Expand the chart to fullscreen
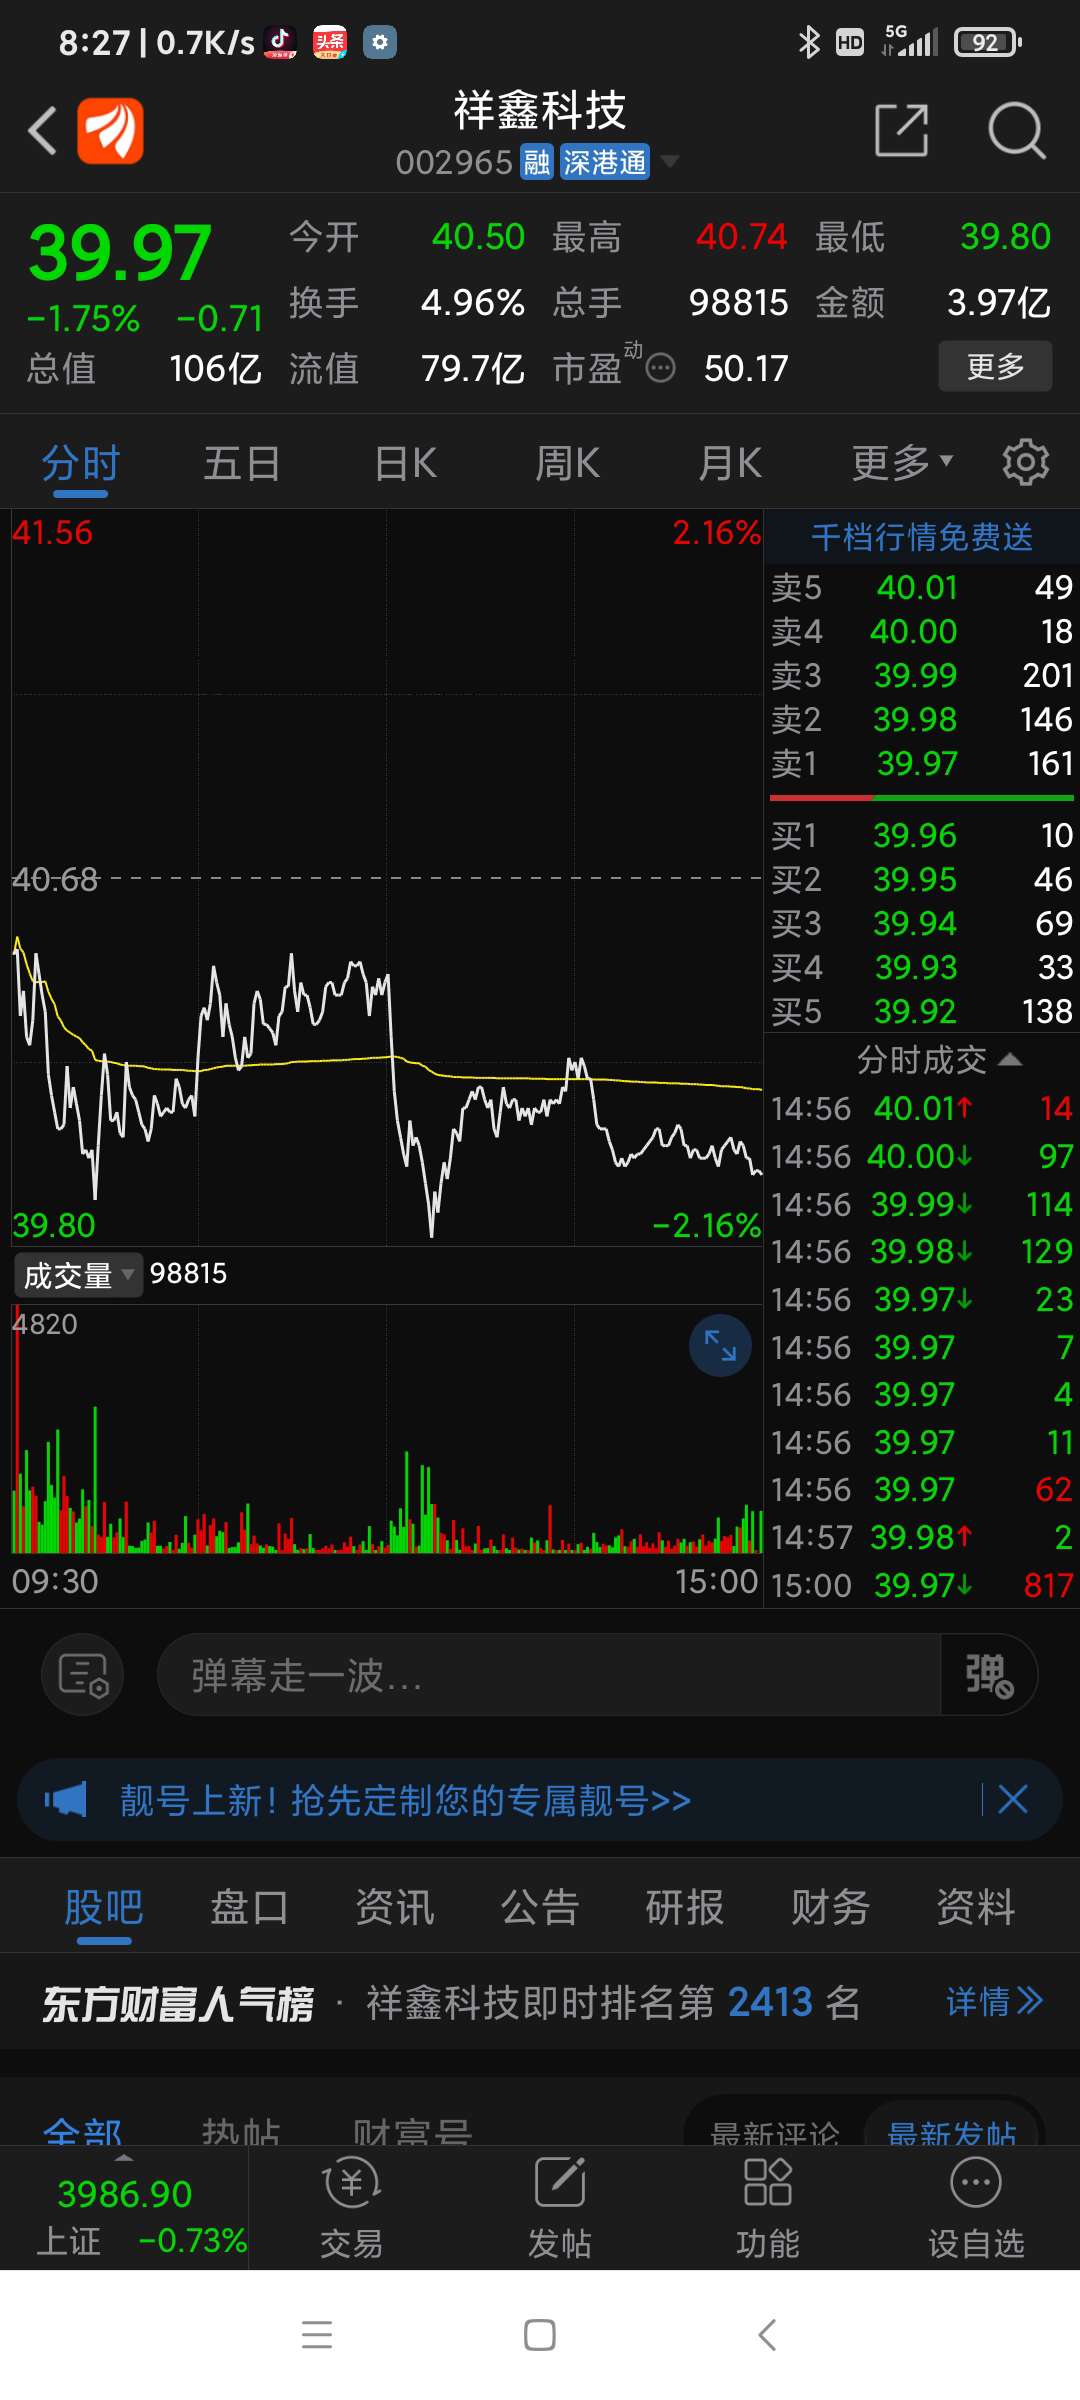The width and height of the screenshot is (1080, 2400). [x=720, y=1346]
